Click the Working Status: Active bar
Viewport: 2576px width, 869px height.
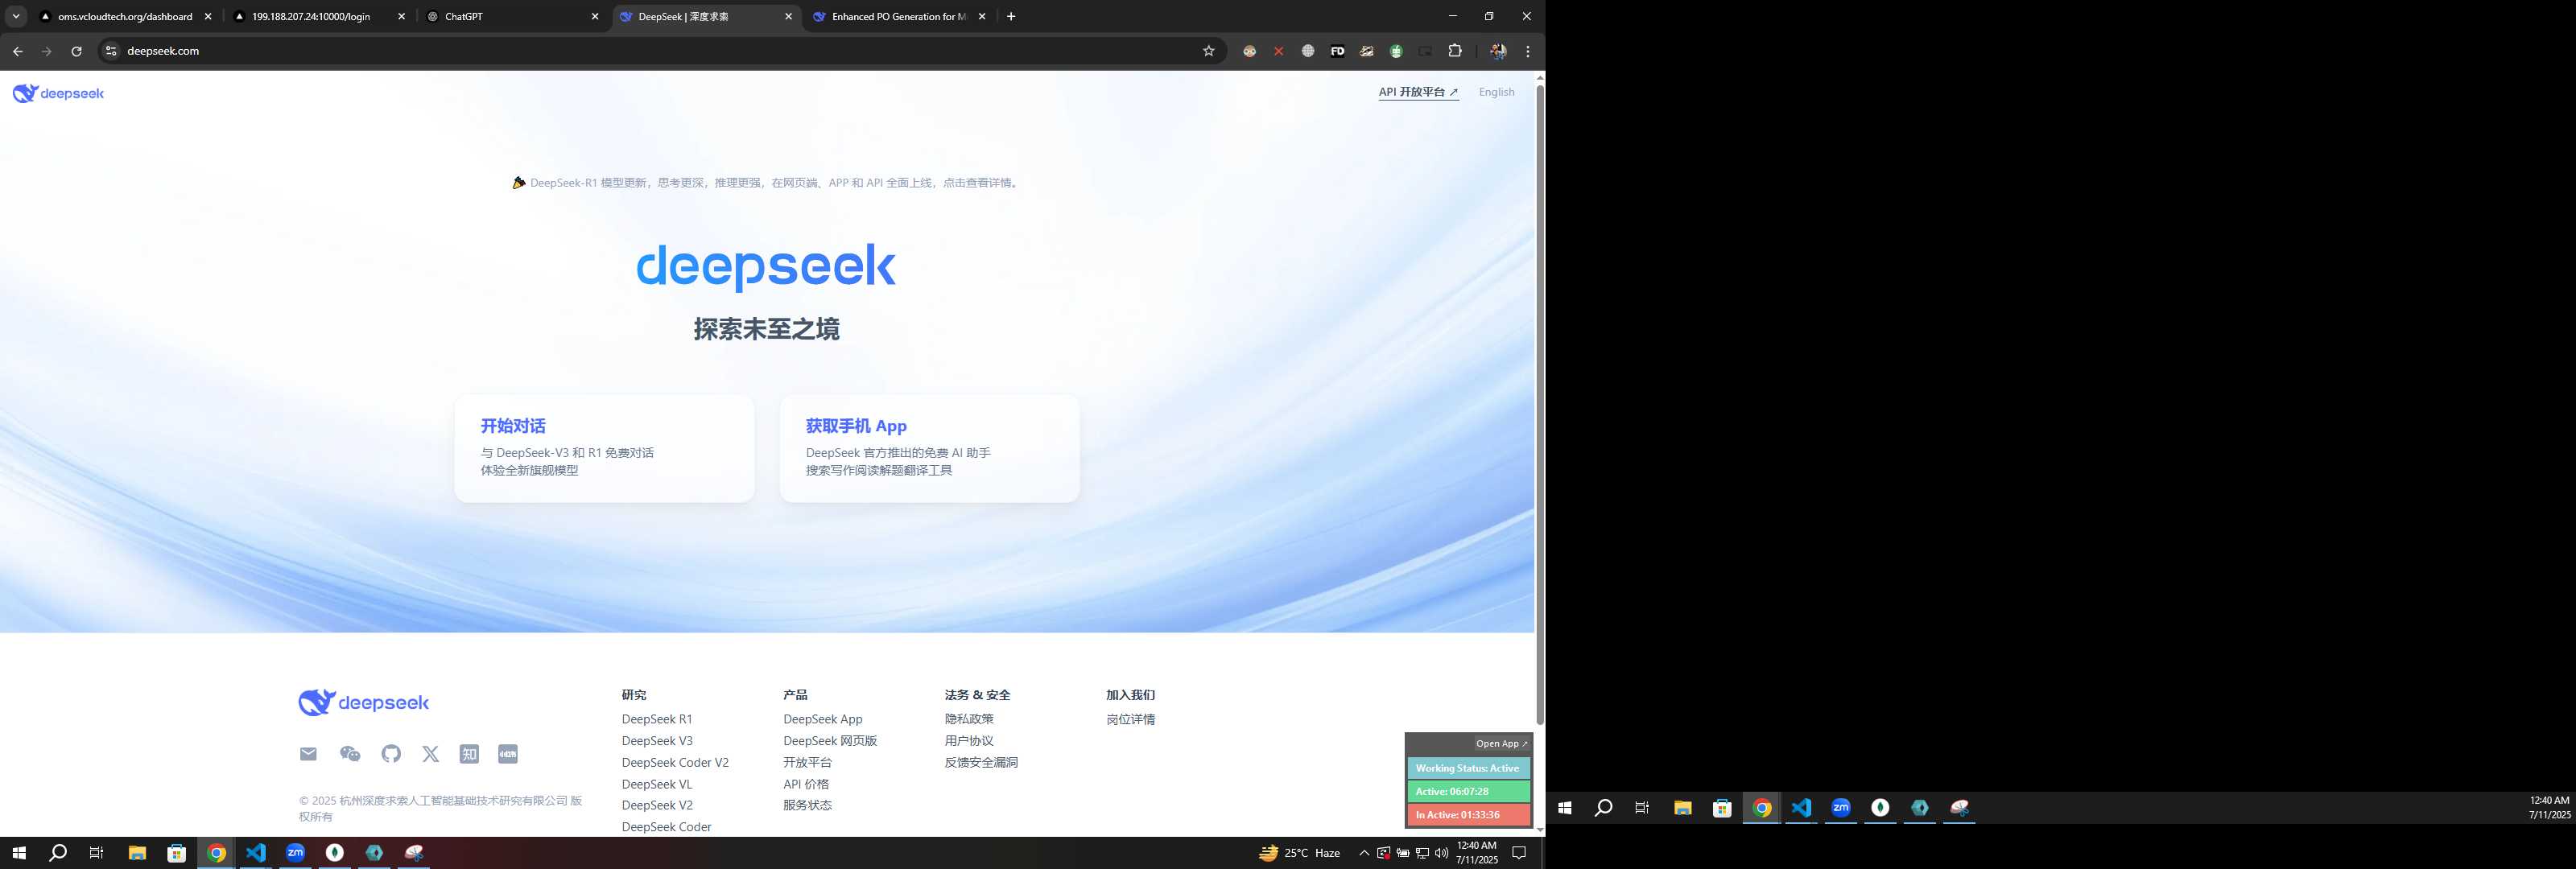tap(1468, 768)
